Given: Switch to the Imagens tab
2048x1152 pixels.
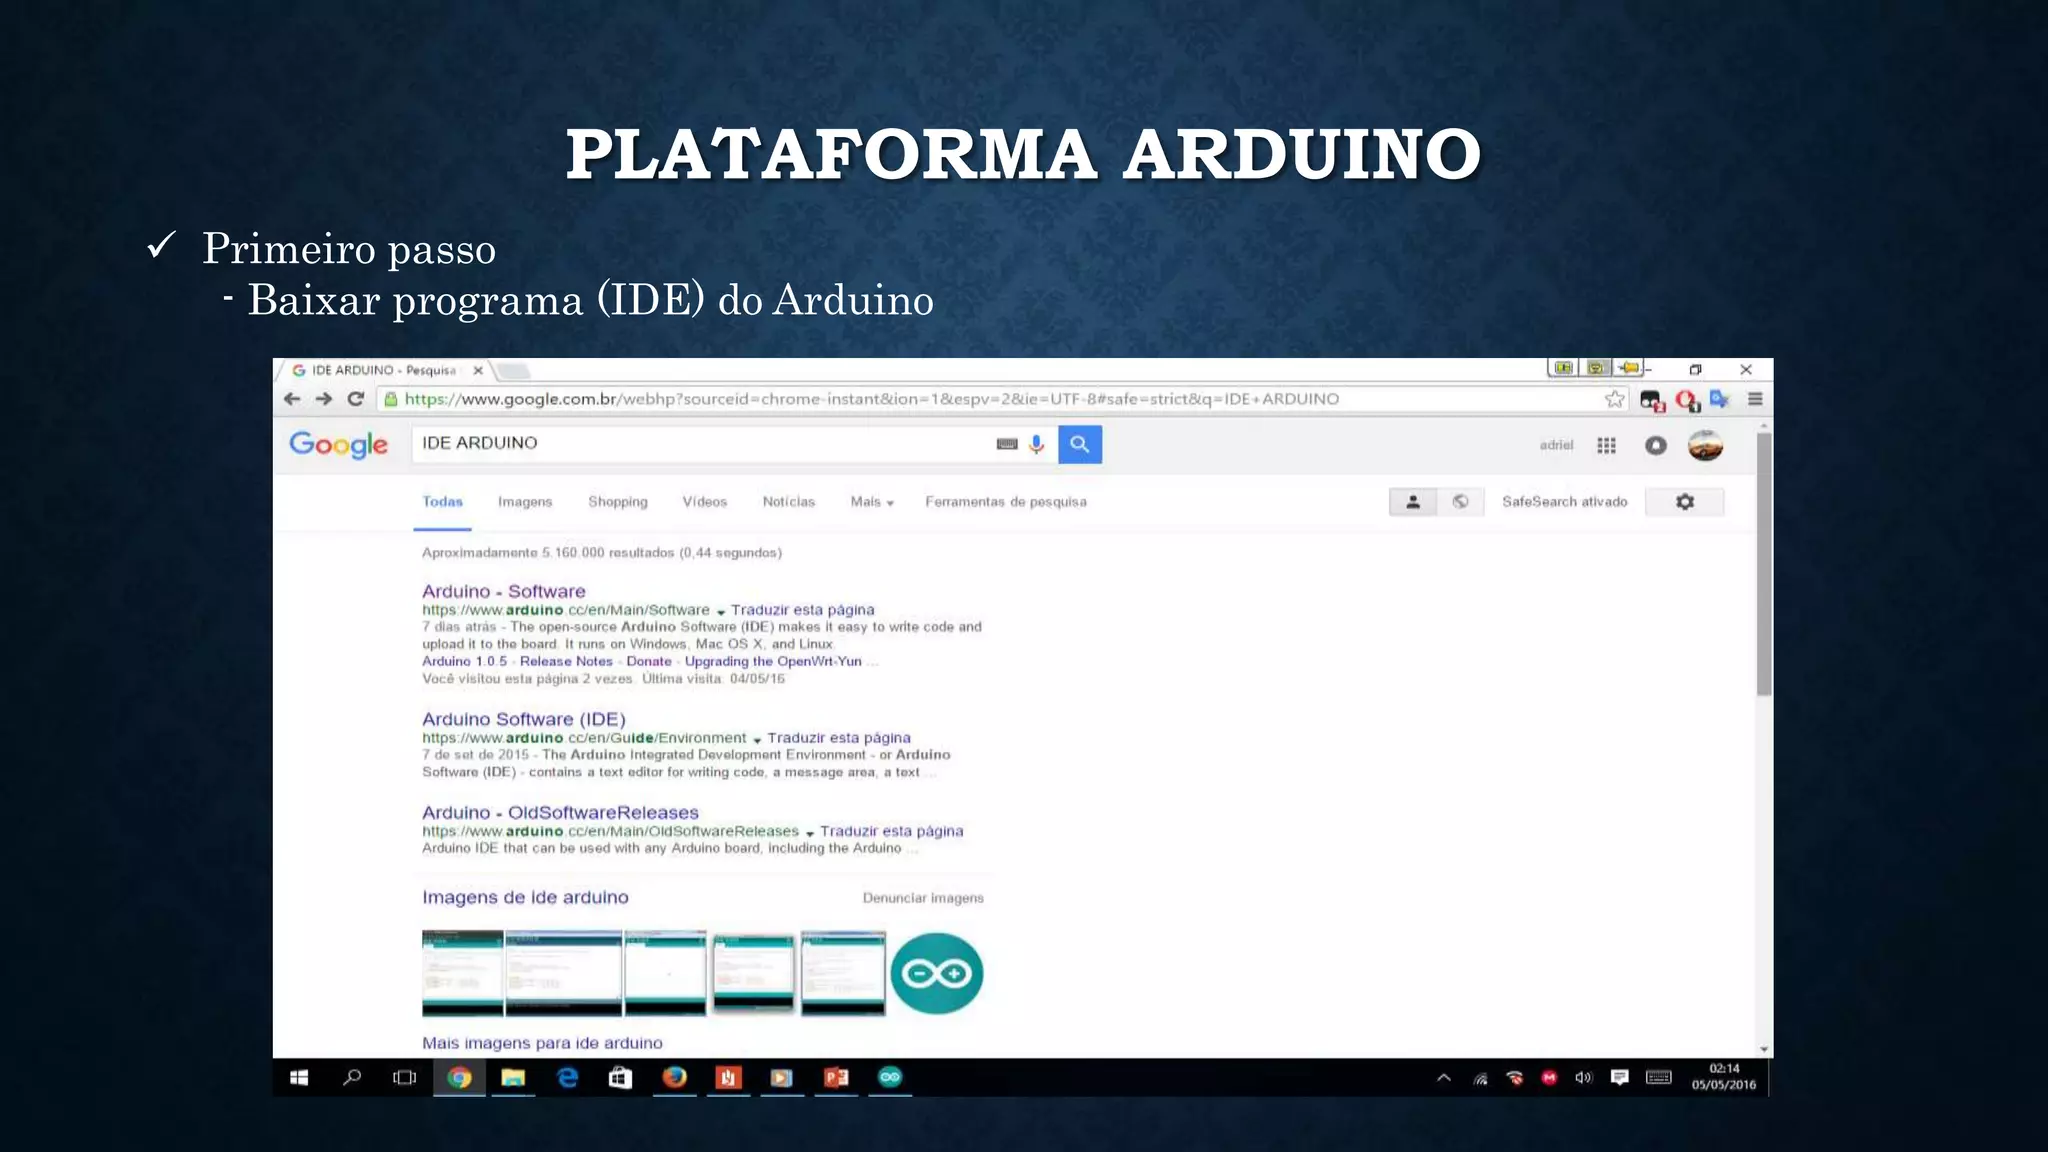Looking at the screenshot, I should [x=525, y=502].
